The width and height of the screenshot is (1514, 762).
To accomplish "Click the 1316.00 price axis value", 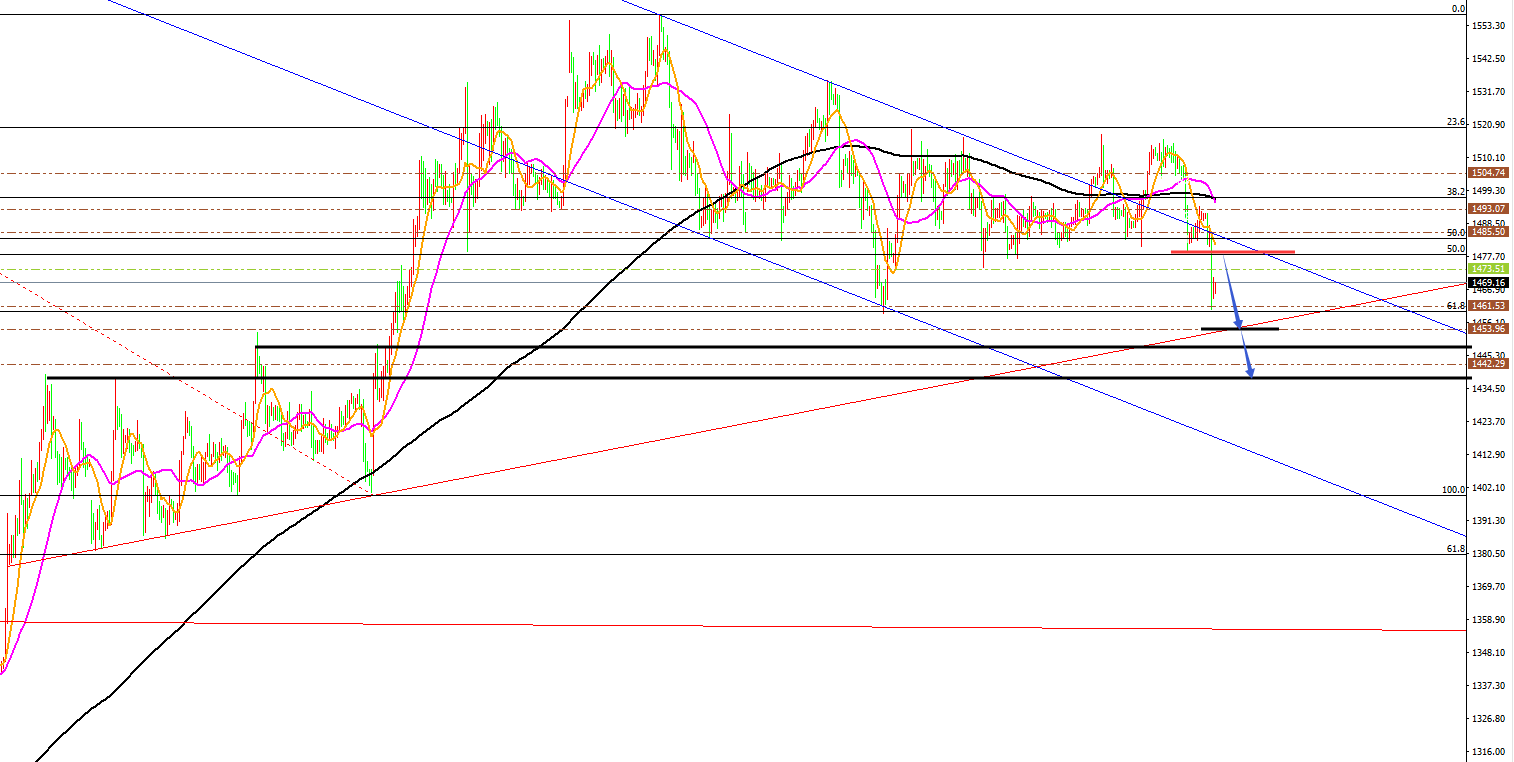I will click(x=1489, y=752).
